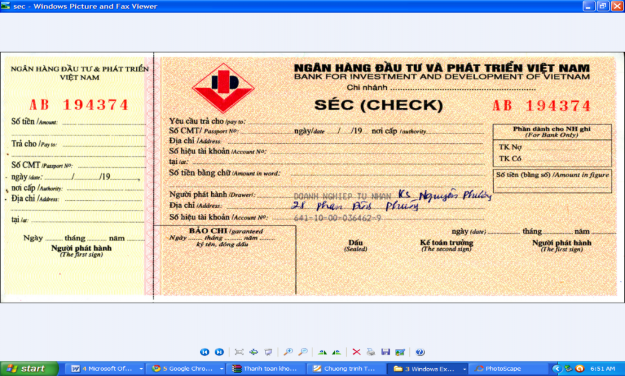Click the Dấu (Sealed) label
Image resolution: width=625 pixels, height=376 pixels.
click(355, 245)
